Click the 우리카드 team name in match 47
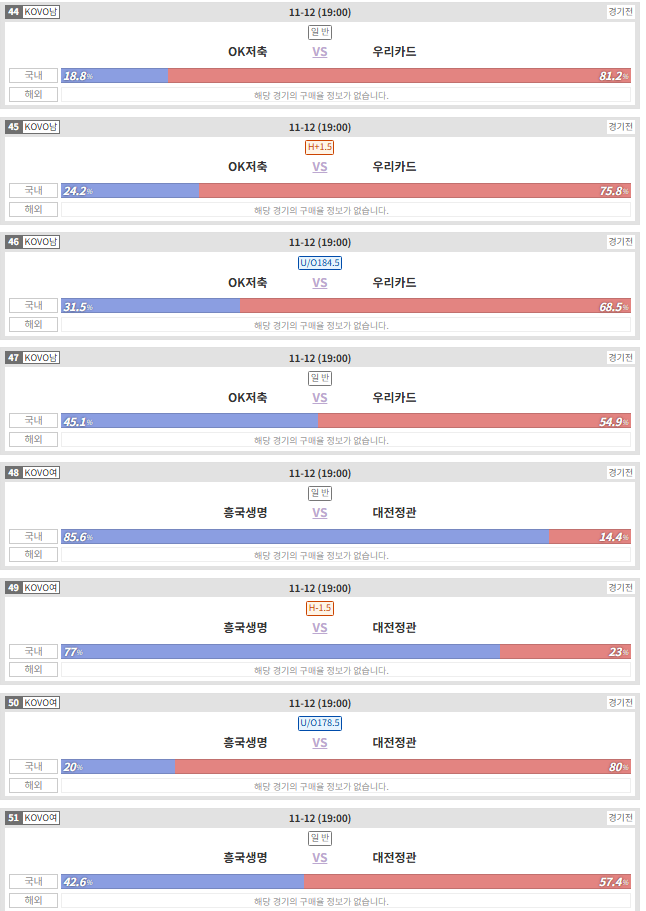646x911 pixels. pos(394,398)
